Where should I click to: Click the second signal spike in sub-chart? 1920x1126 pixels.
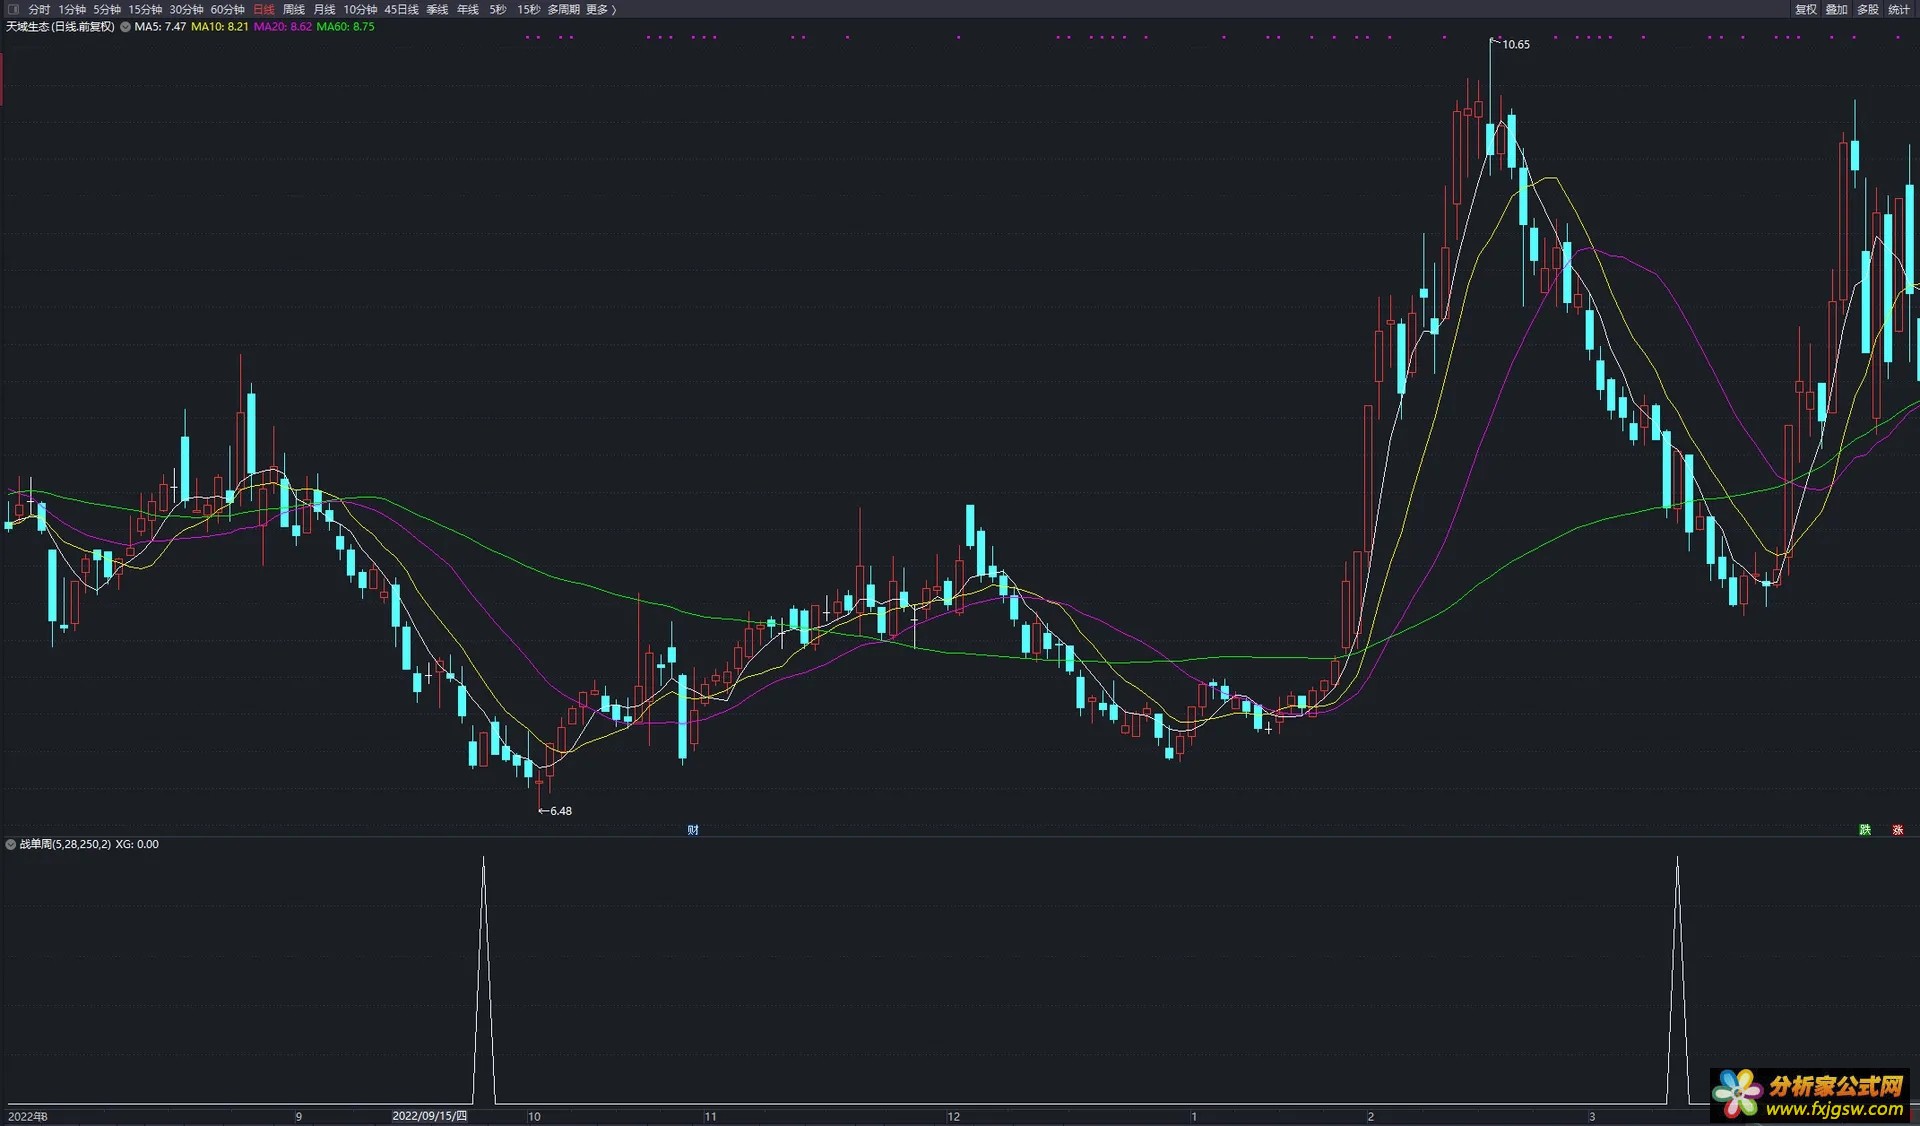(x=1677, y=980)
